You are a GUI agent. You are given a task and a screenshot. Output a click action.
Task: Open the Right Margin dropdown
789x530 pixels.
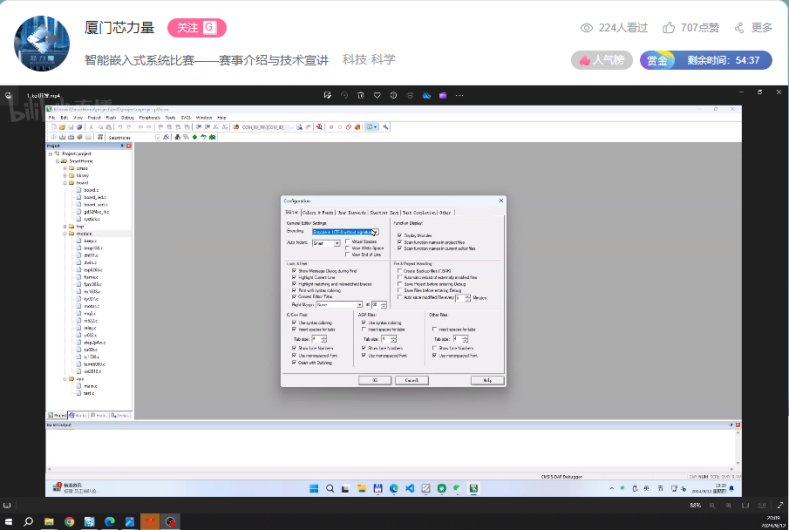(360, 305)
